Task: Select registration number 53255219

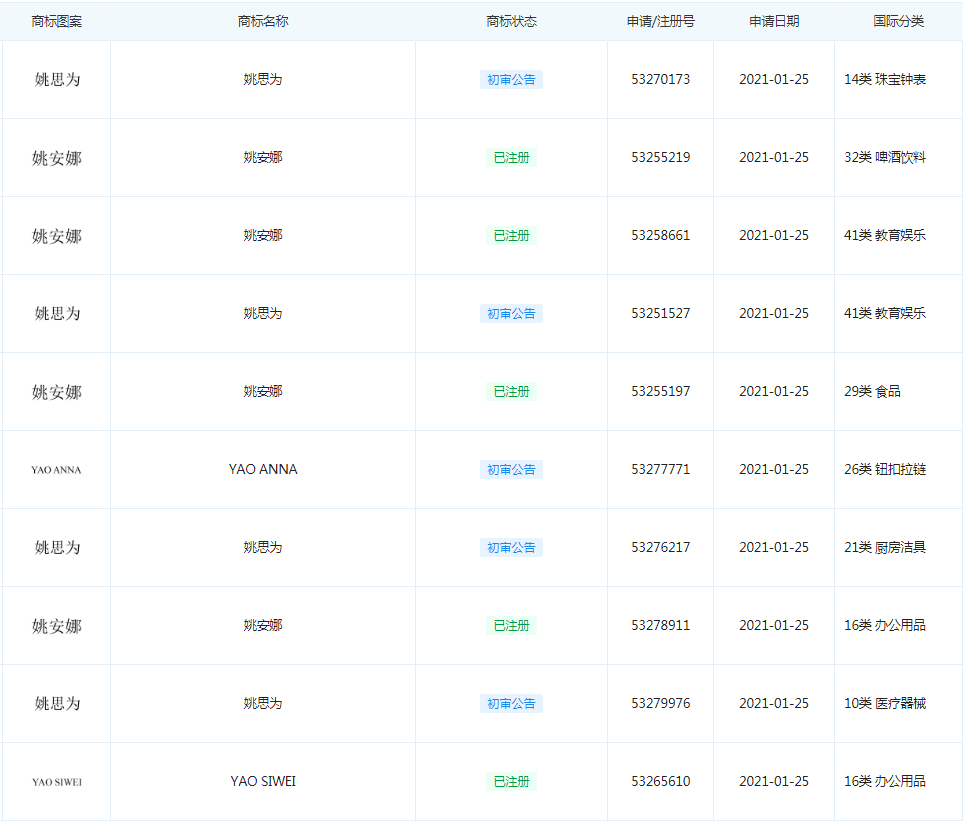Action: pos(660,157)
